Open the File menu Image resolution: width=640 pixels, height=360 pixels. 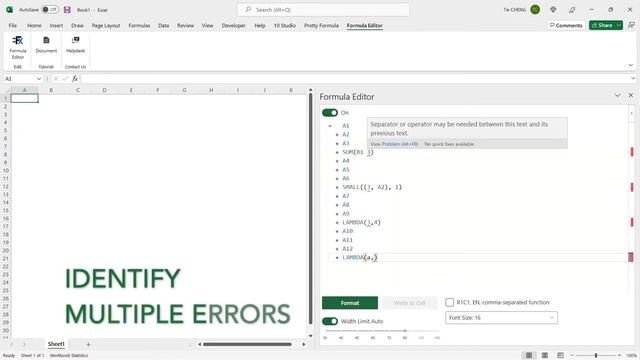coord(13,25)
